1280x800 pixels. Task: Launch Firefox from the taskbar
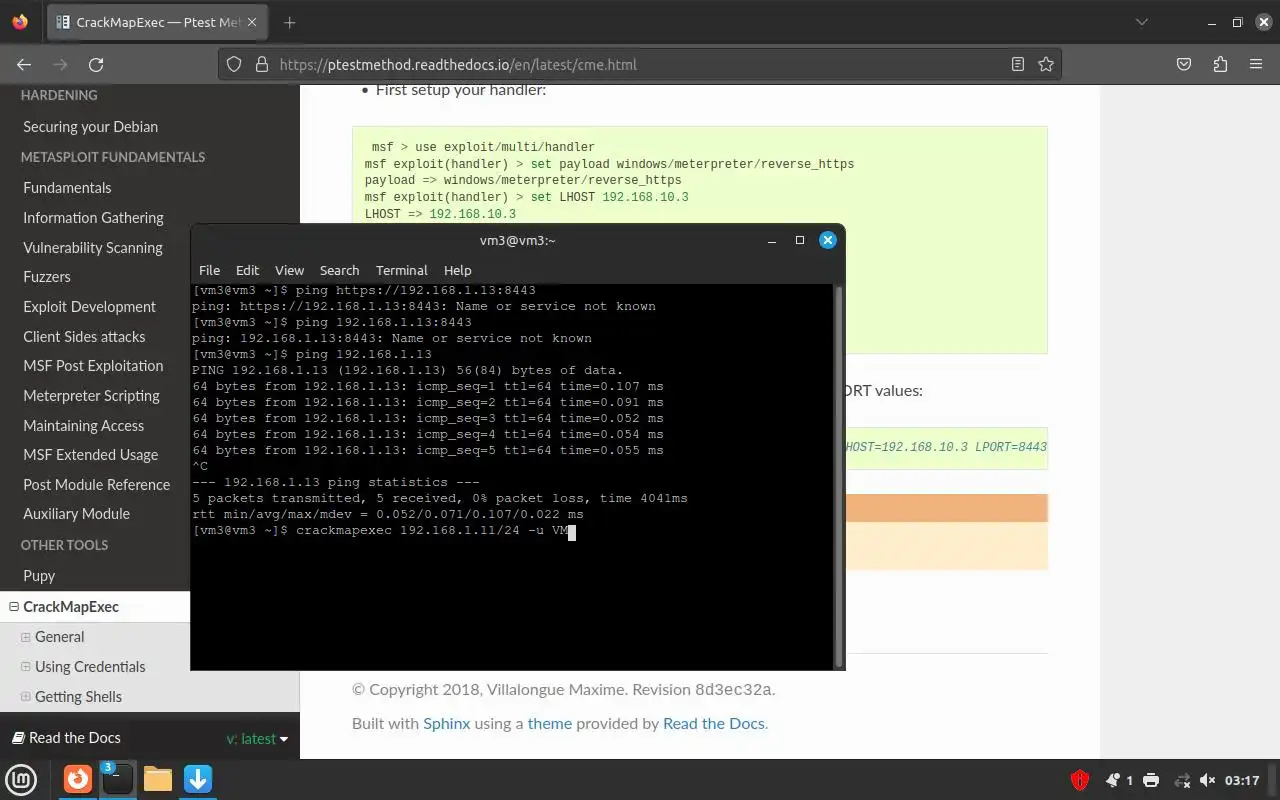[77, 779]
